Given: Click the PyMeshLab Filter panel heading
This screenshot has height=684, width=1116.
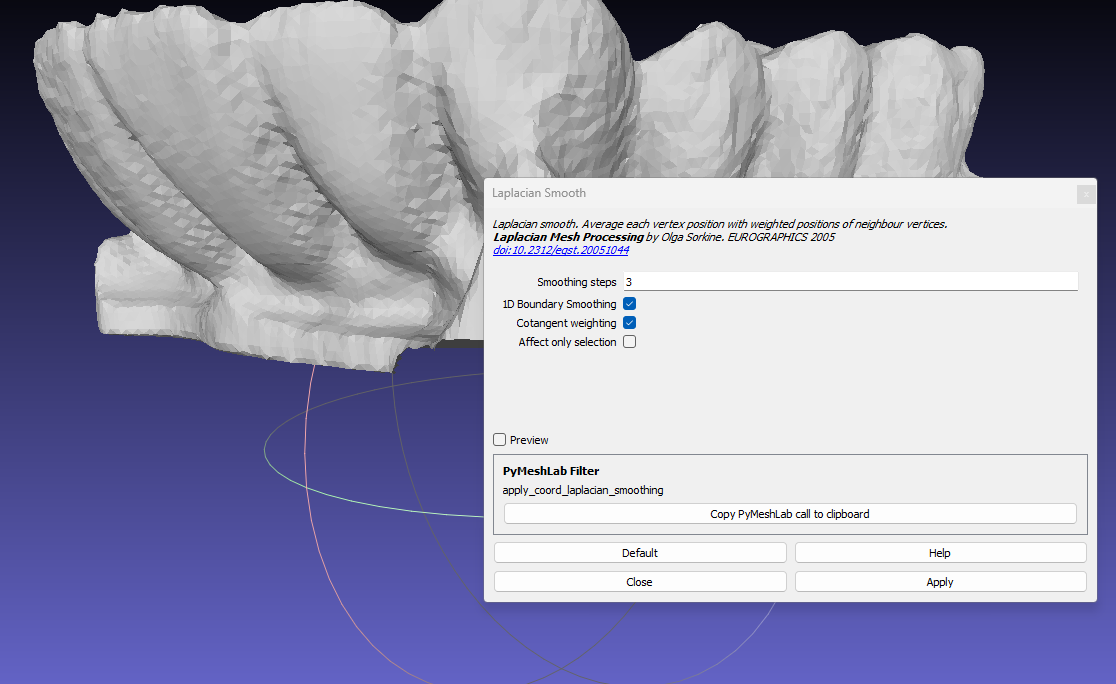Looking at the screenshot, I should click(x=549, y=470).
